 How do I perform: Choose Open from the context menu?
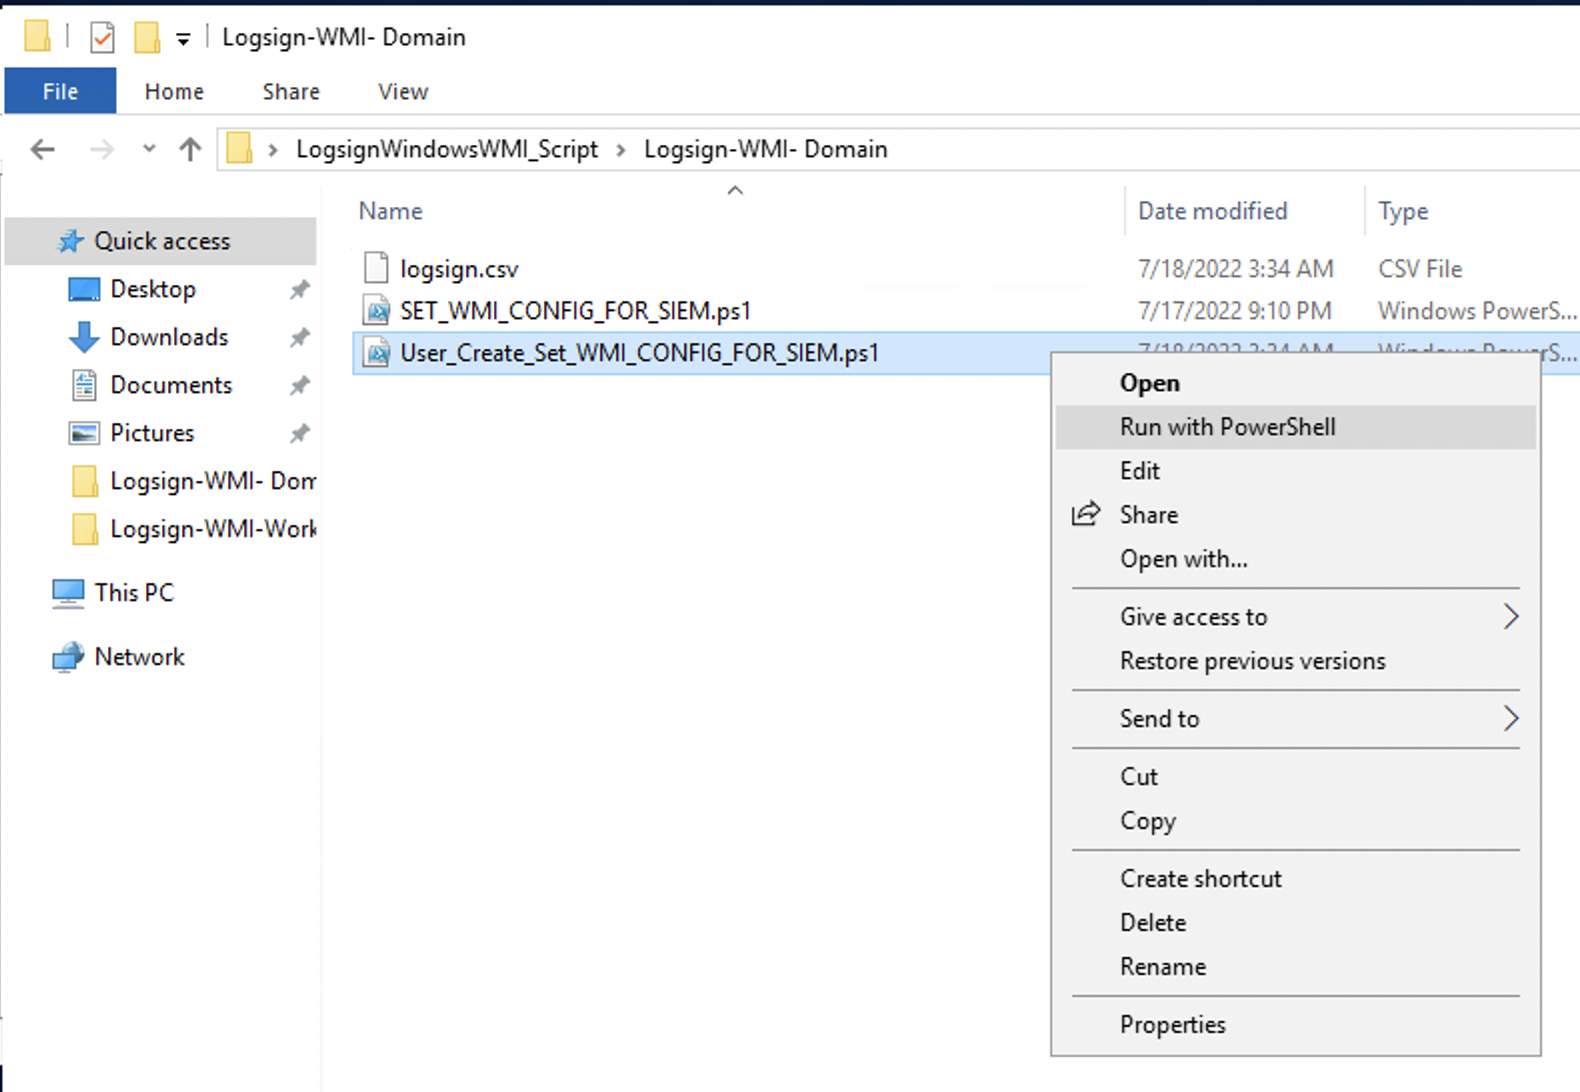point(1295,383)
